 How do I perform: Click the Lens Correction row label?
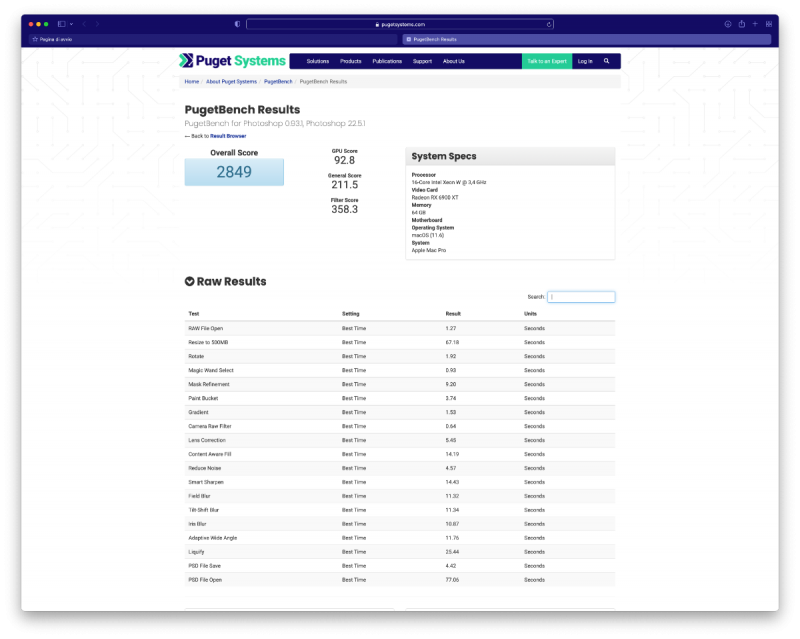point(207,440)
